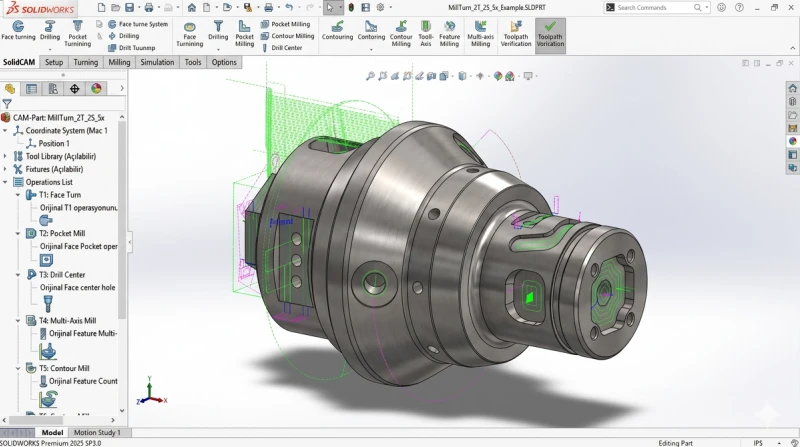Open the Search Commands dropdown arrow
Image resolution: width=800 pixels, height=447 pixels.
pos(707,7)
